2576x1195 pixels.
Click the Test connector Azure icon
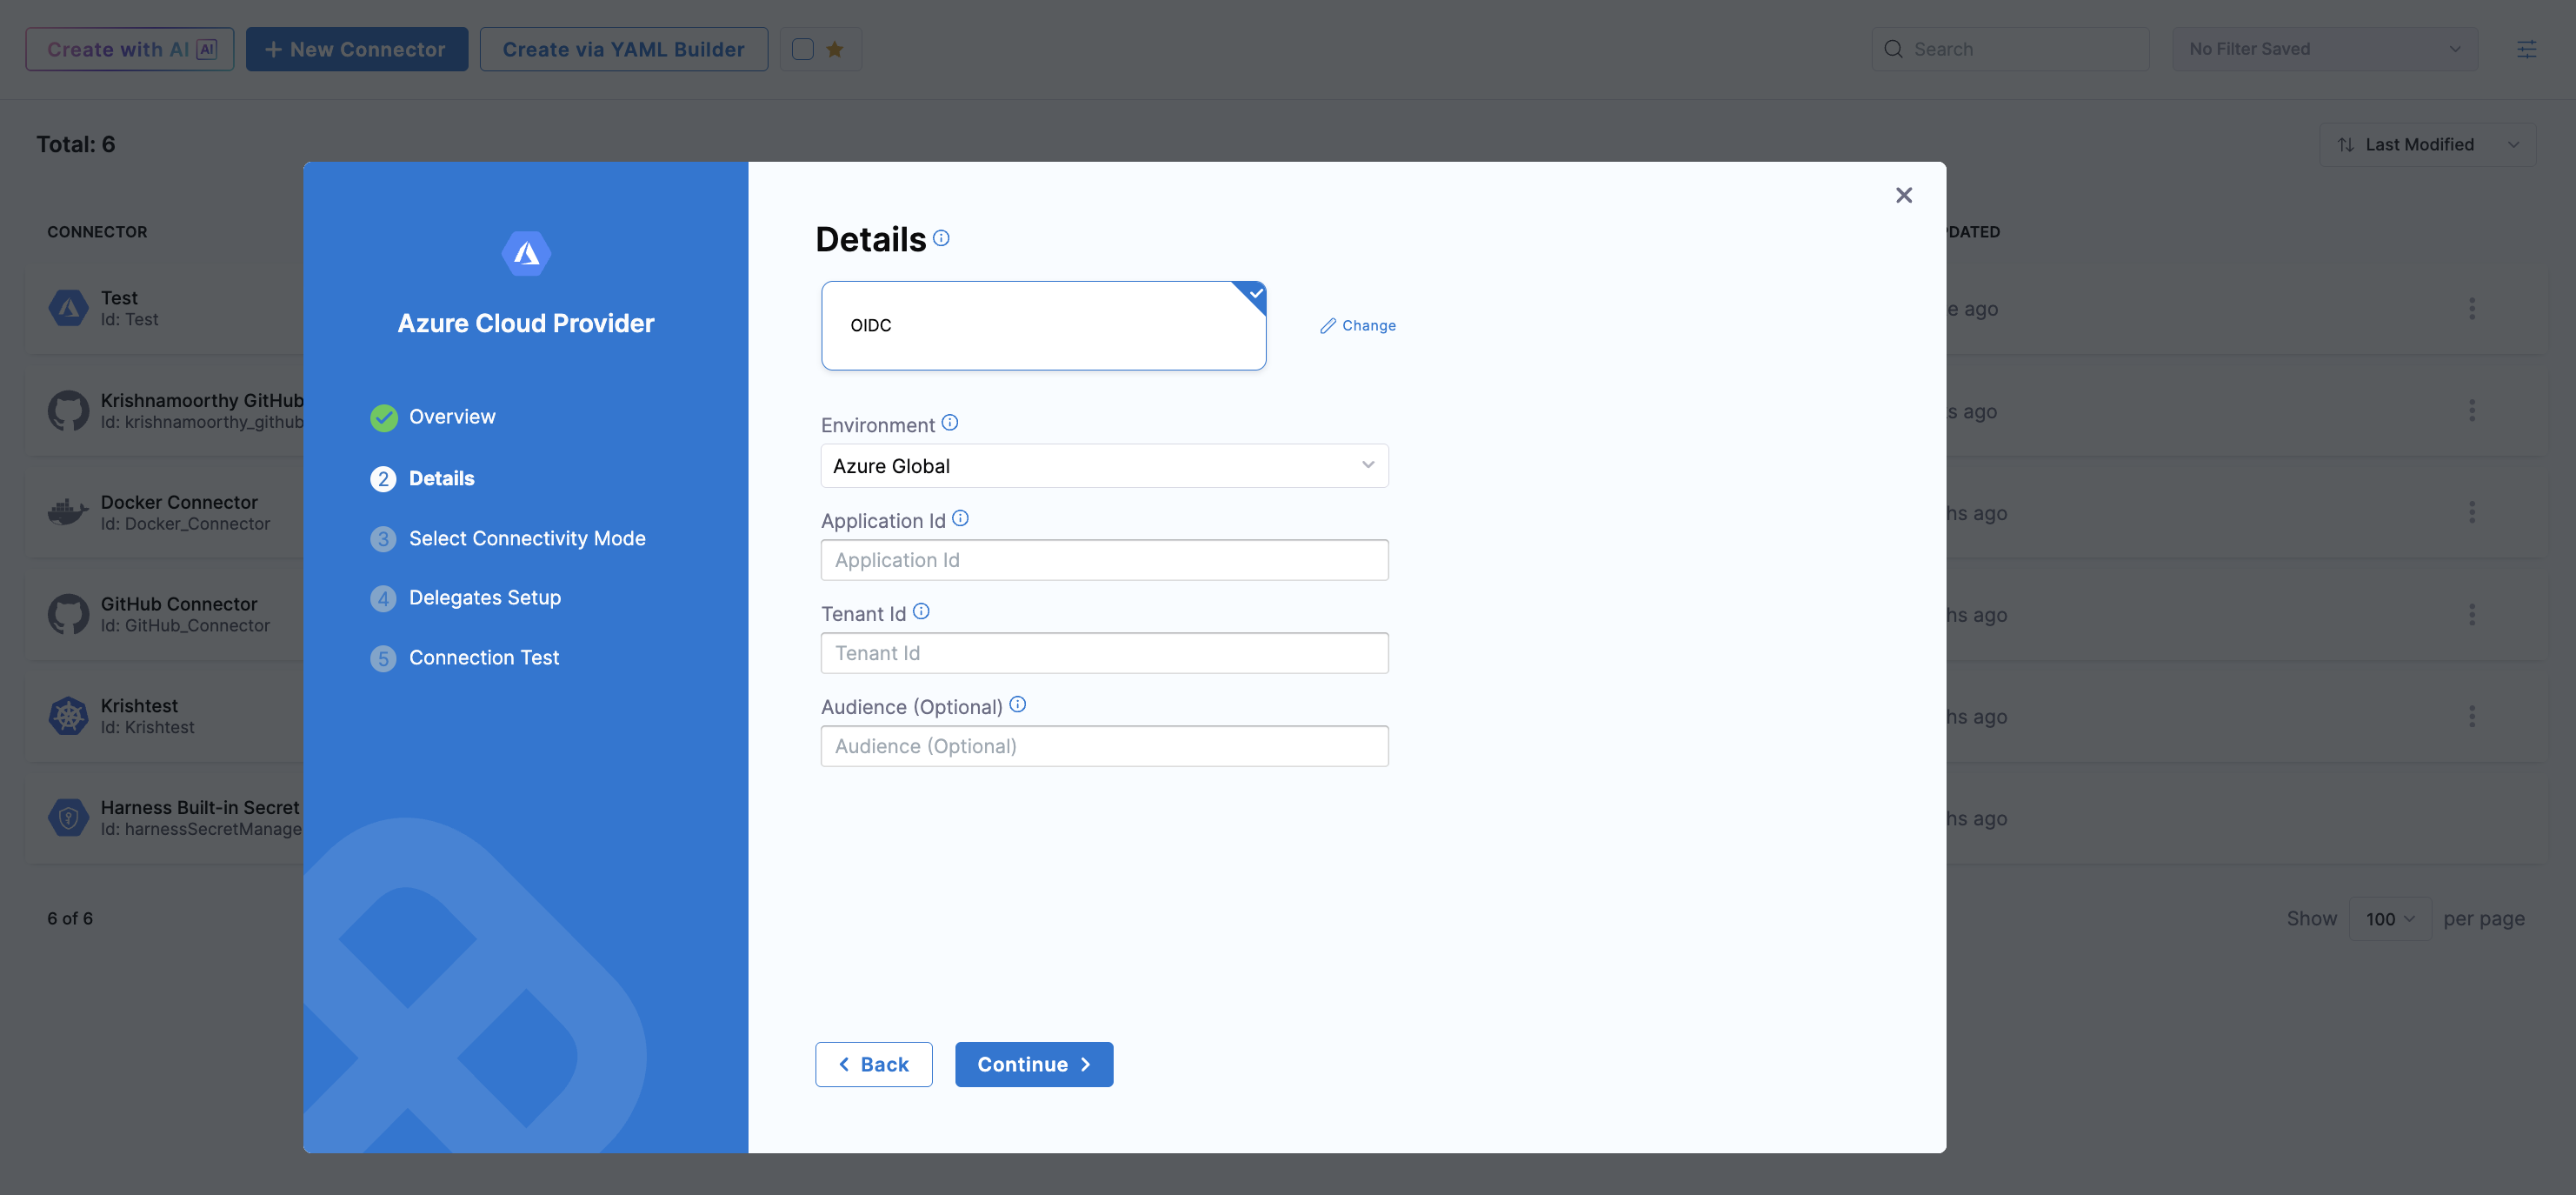(68, 308)
